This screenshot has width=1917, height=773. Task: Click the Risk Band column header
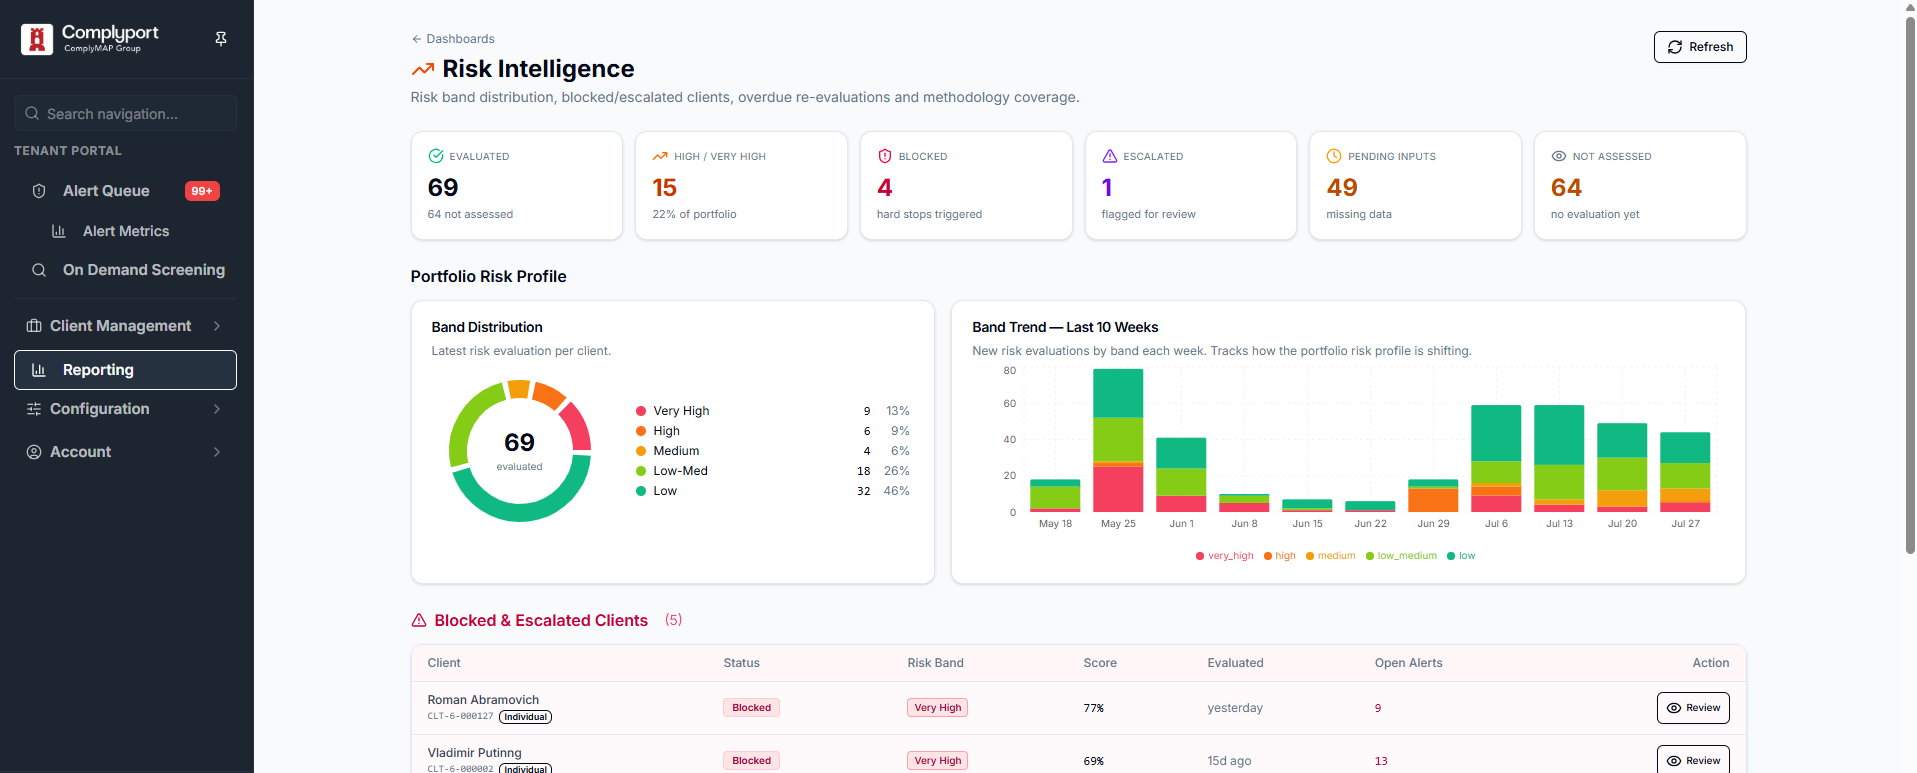click(935, 663)
